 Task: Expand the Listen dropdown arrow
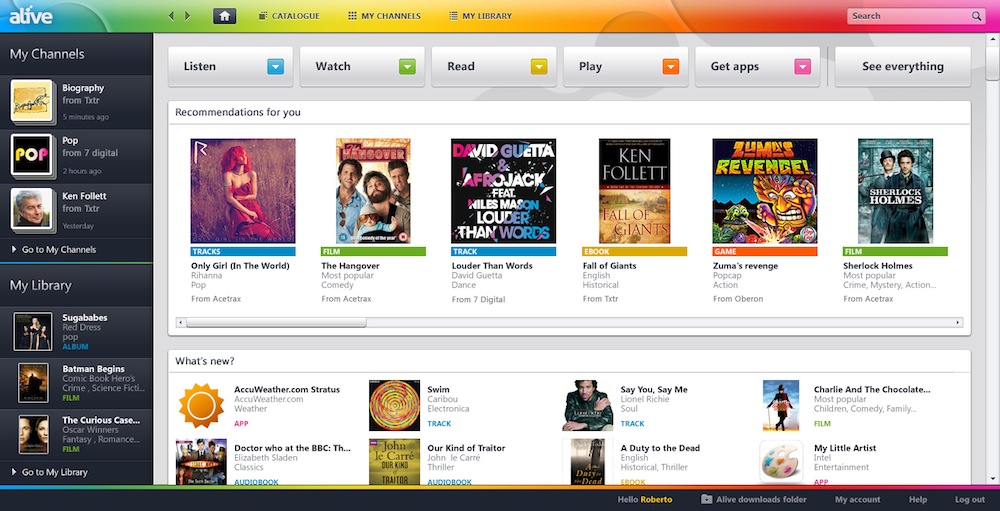click(276, 67)
